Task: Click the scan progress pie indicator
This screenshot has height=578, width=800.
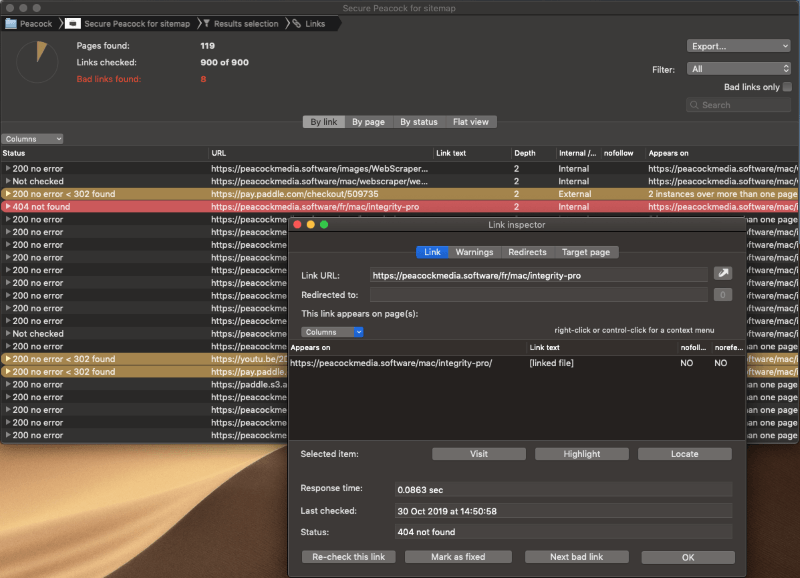Action: 38,63
